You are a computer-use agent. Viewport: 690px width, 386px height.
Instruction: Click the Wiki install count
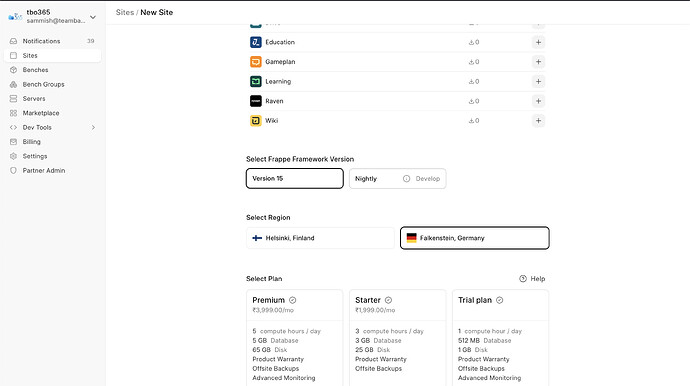click(x=474, y=121)
